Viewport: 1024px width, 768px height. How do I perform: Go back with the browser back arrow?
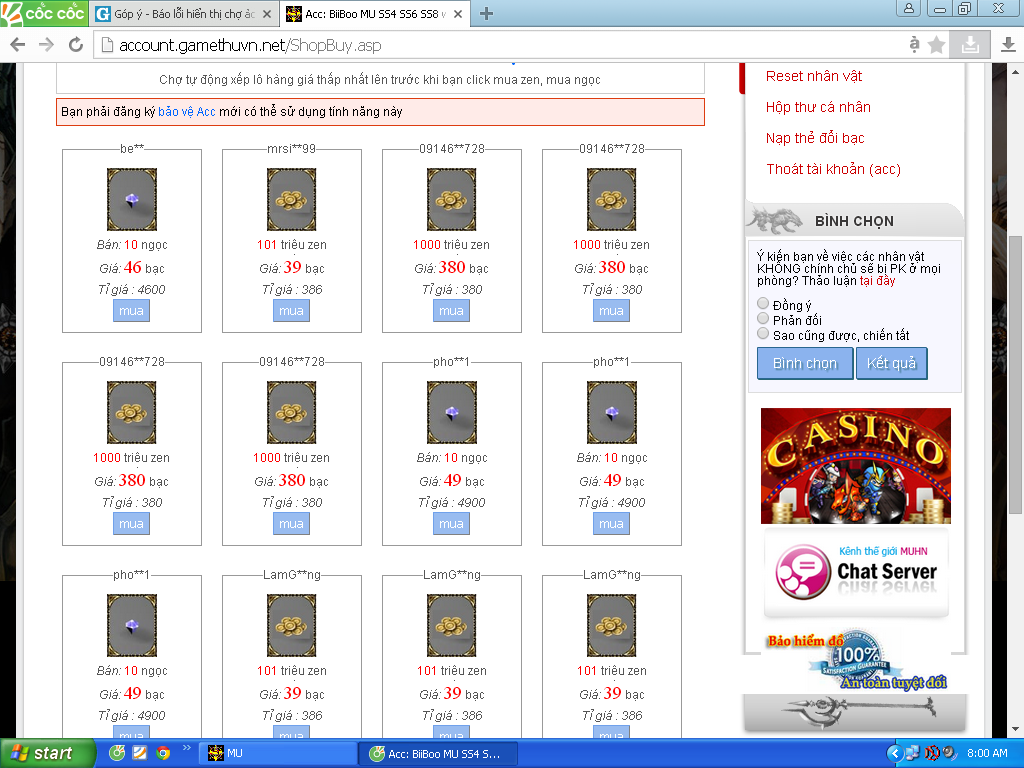18,45
